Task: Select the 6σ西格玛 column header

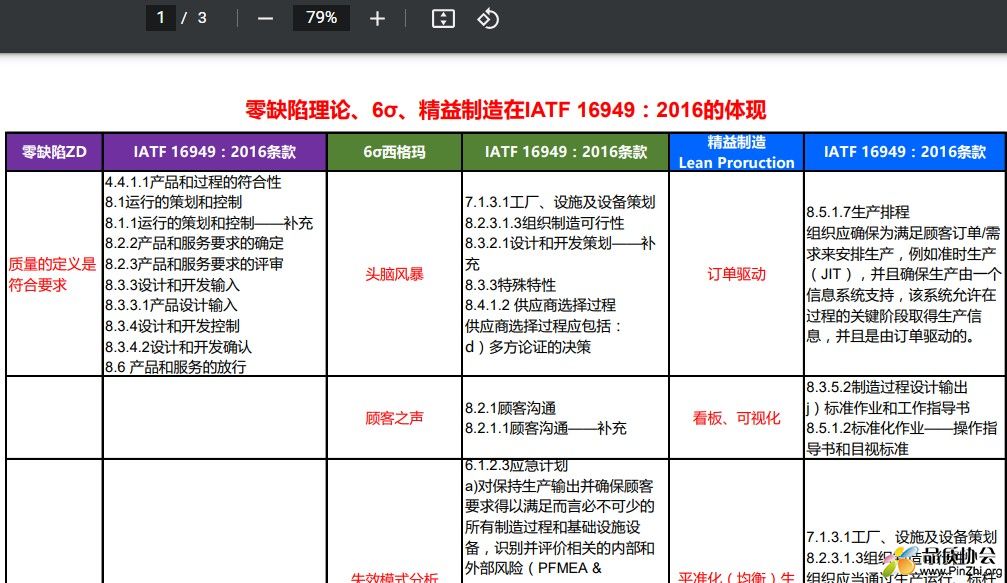Action: pyautogui.click(x=394, y=152)
